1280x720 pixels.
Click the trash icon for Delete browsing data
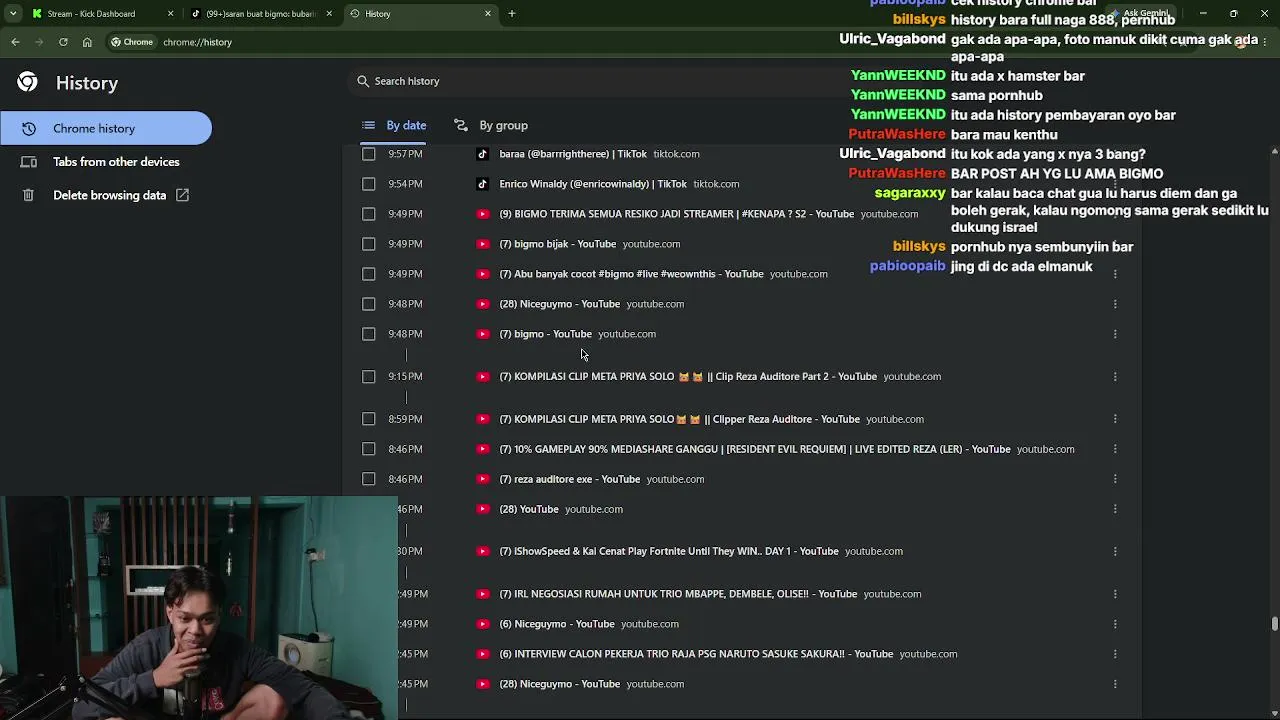(x=29, y=195)
